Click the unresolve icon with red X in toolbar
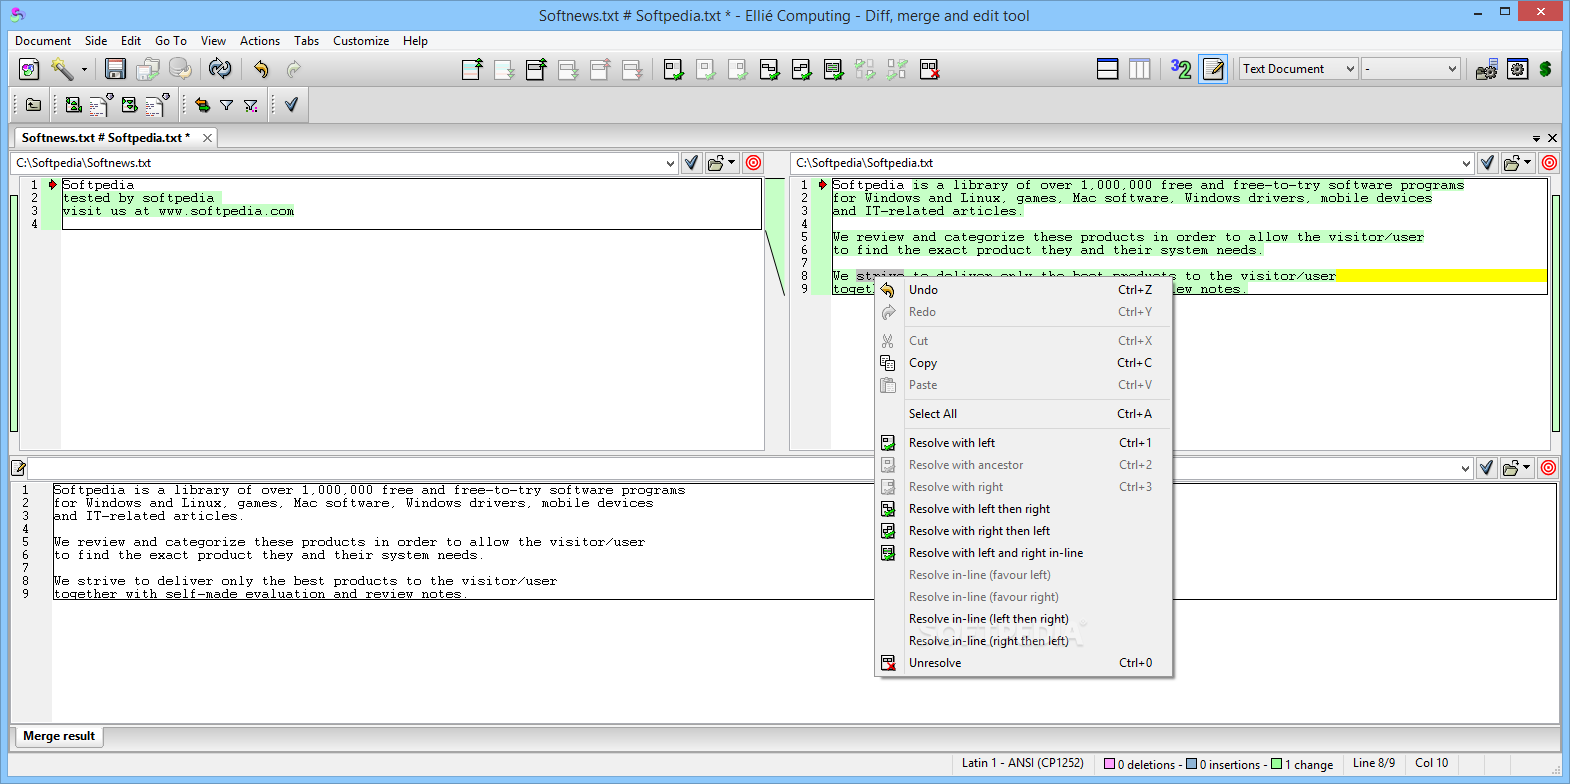This screenshot has height=784, width=1570. click(929, 69)
